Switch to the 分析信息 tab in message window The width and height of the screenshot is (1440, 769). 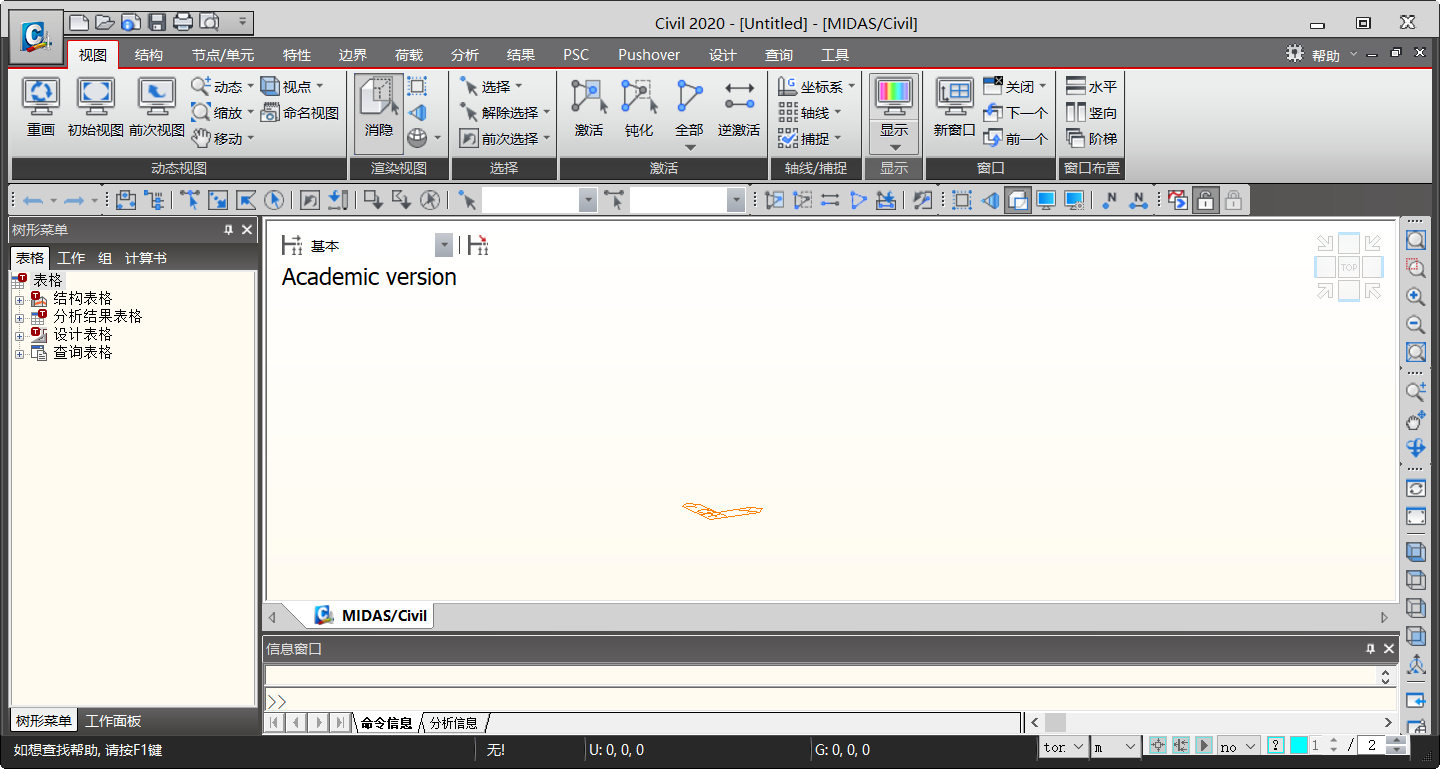point(454,722)
